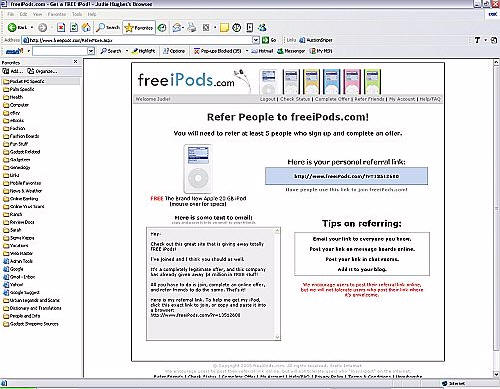Open the History clock icon
The height and width of the screenshot is (389, 500).
pyautogui.click(x=162, y=28)
